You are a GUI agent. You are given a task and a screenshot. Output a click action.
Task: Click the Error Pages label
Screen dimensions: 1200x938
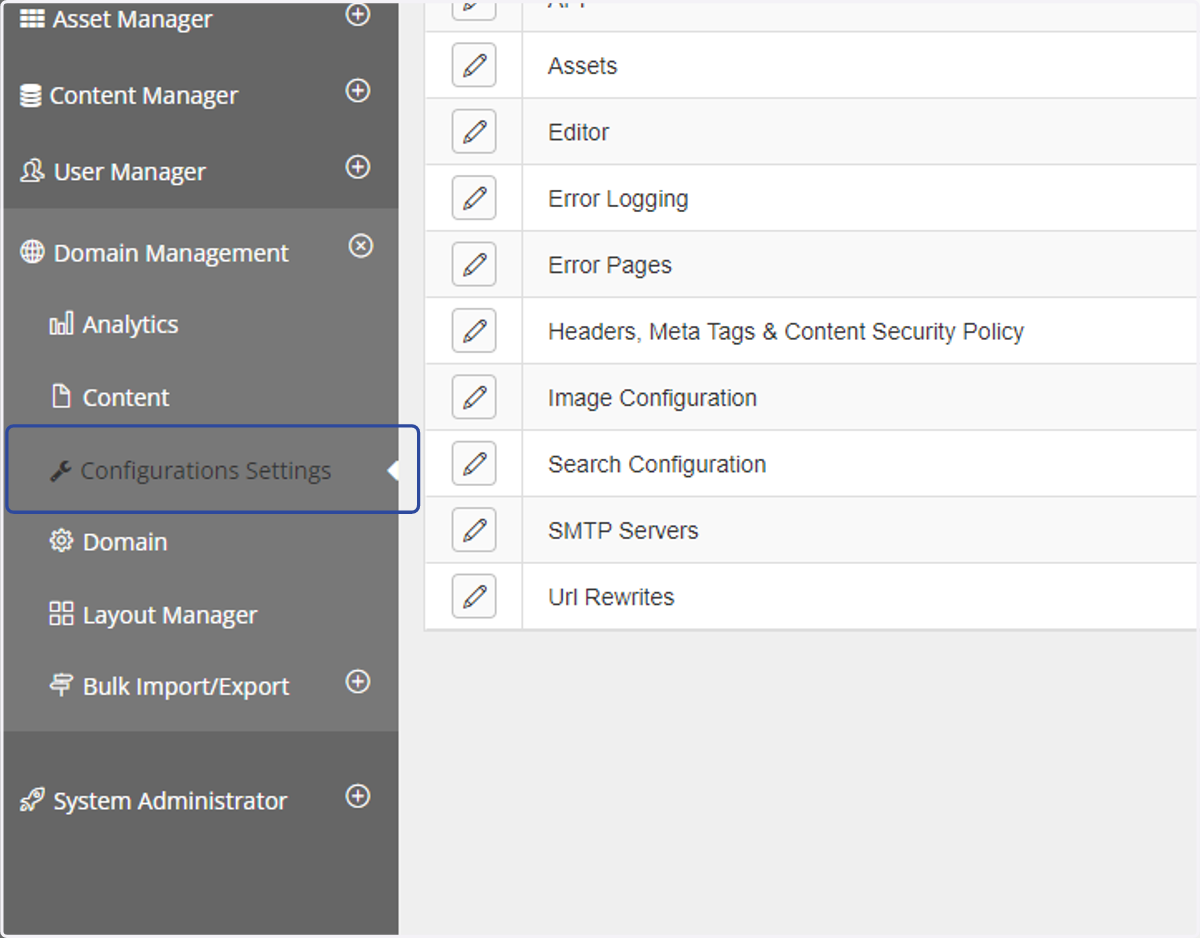(x=610, y=265)
